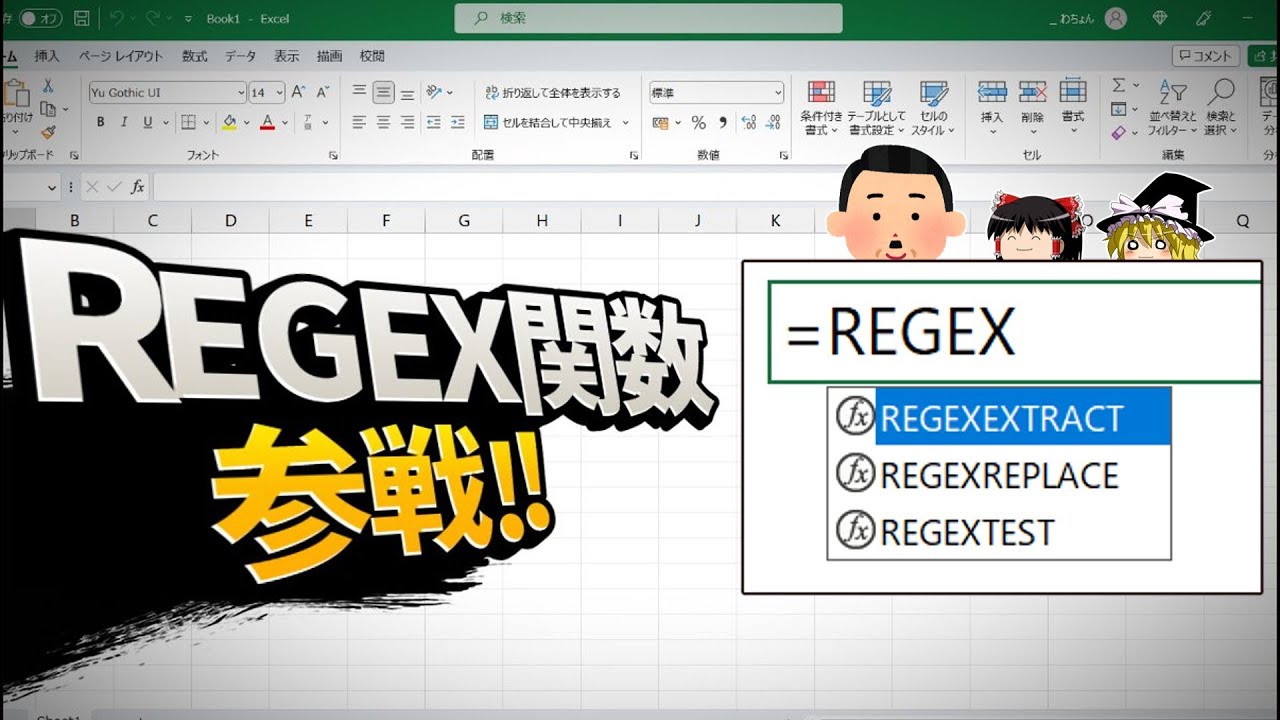Viewport: 1280px width, 720px height.
Task: Toggle Middle Align
Action: point(383,92)
